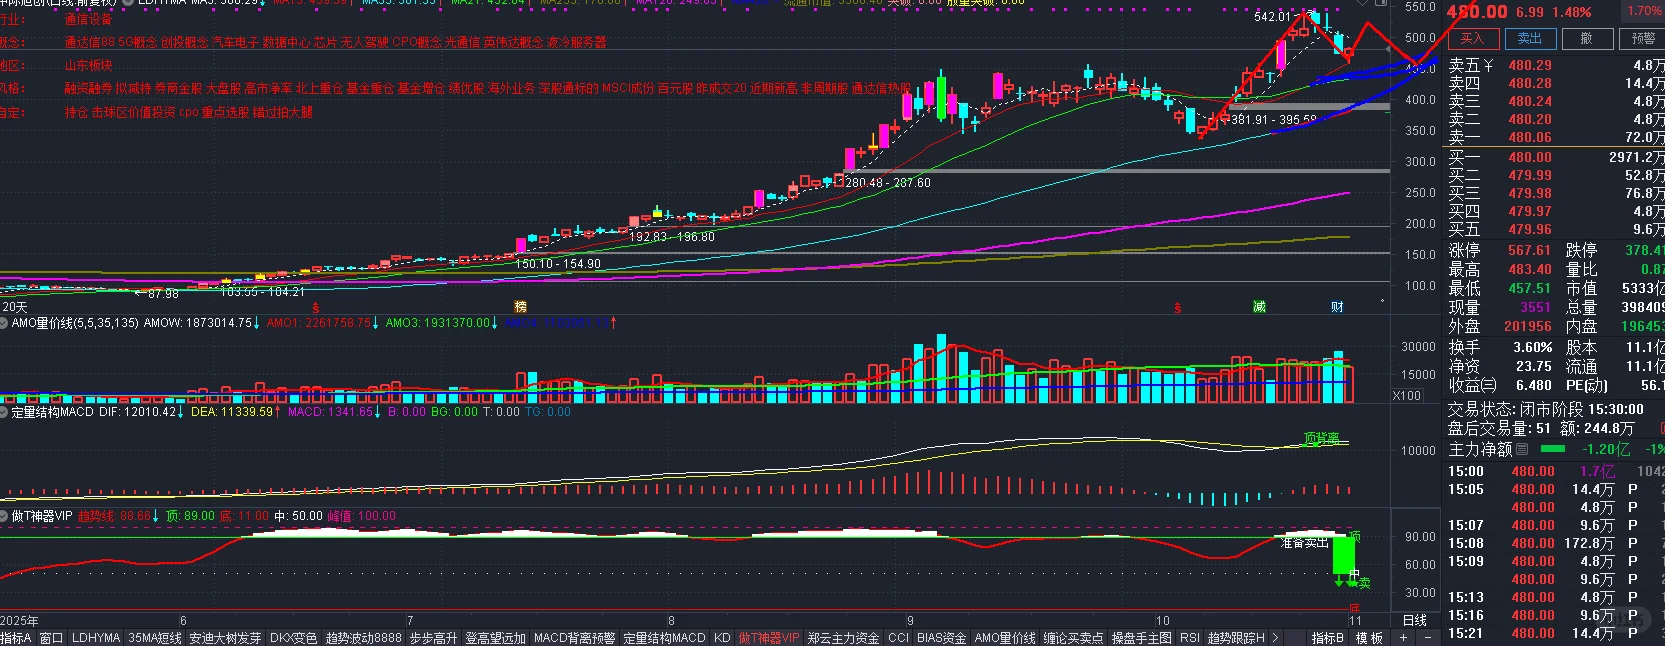Click the 最高 value 483.40
The height and width of the screenshot is (646, 1665).
[x=1529, y=269]
